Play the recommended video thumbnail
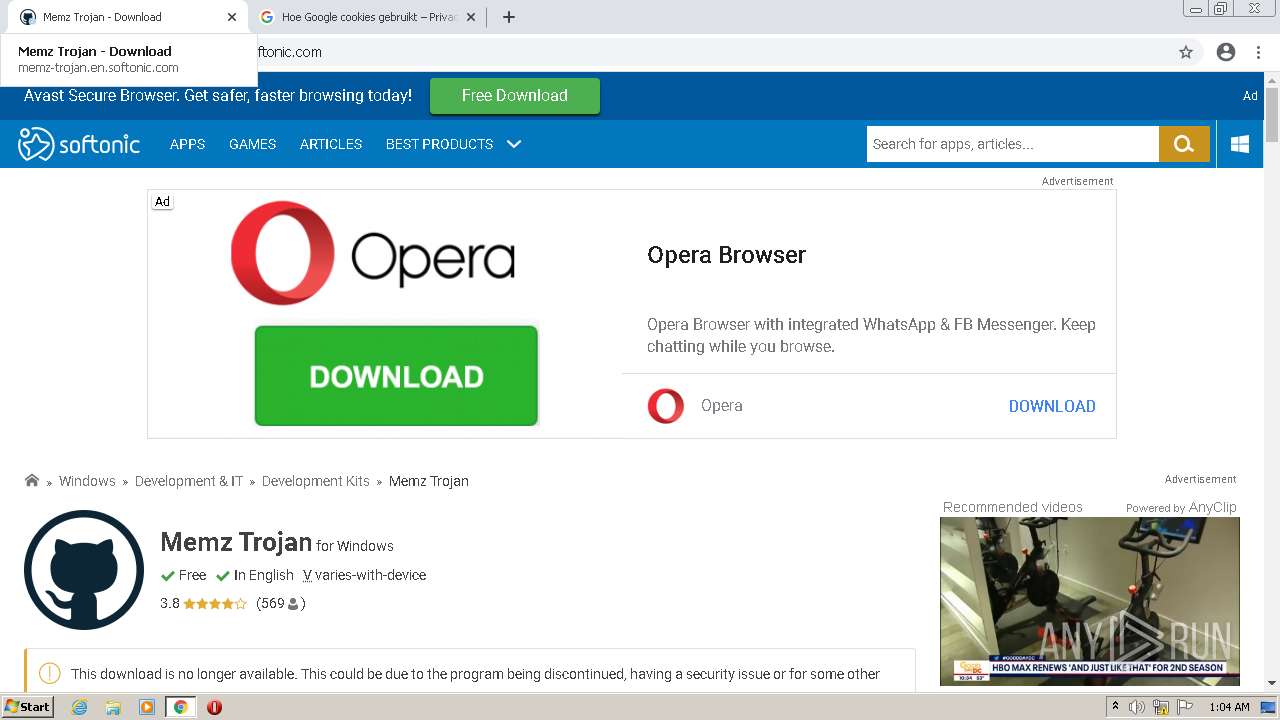 (x=1090, y=601)
